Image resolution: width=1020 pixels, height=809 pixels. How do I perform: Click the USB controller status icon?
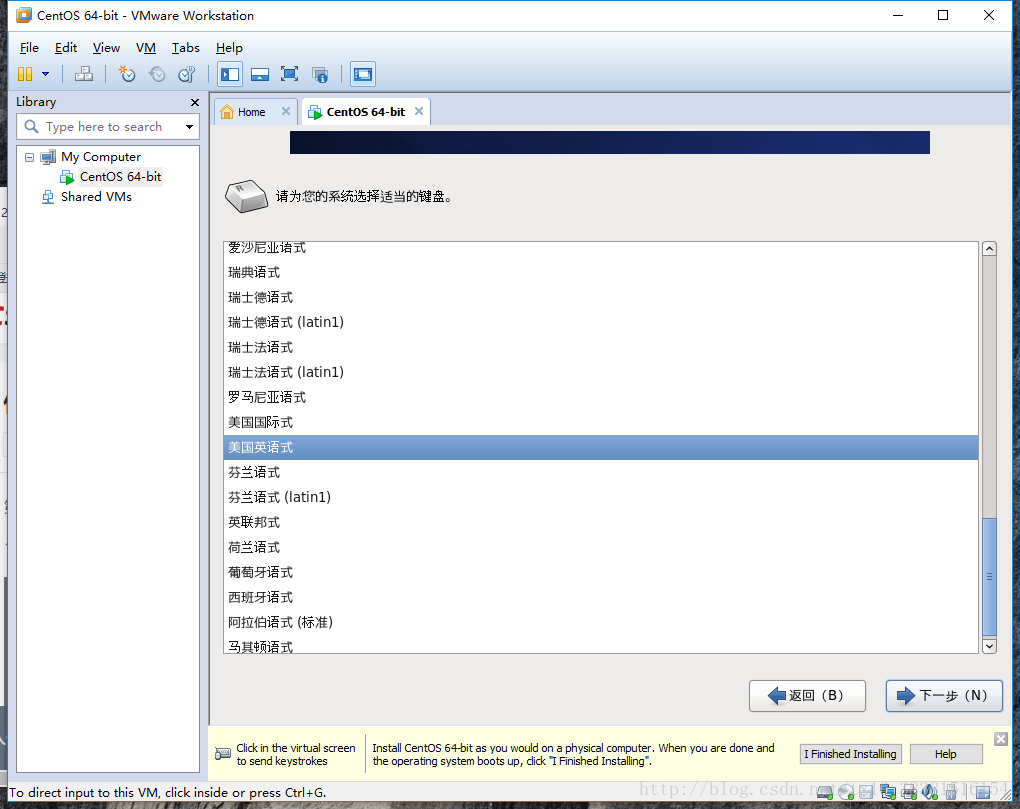(x=950, y=791)
